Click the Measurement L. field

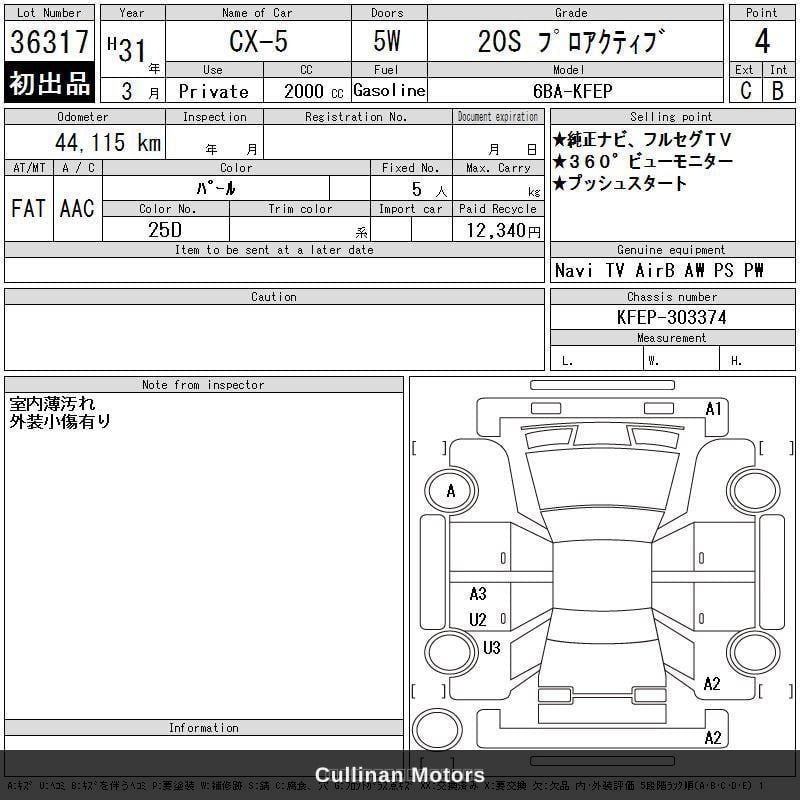pos(597,358)
